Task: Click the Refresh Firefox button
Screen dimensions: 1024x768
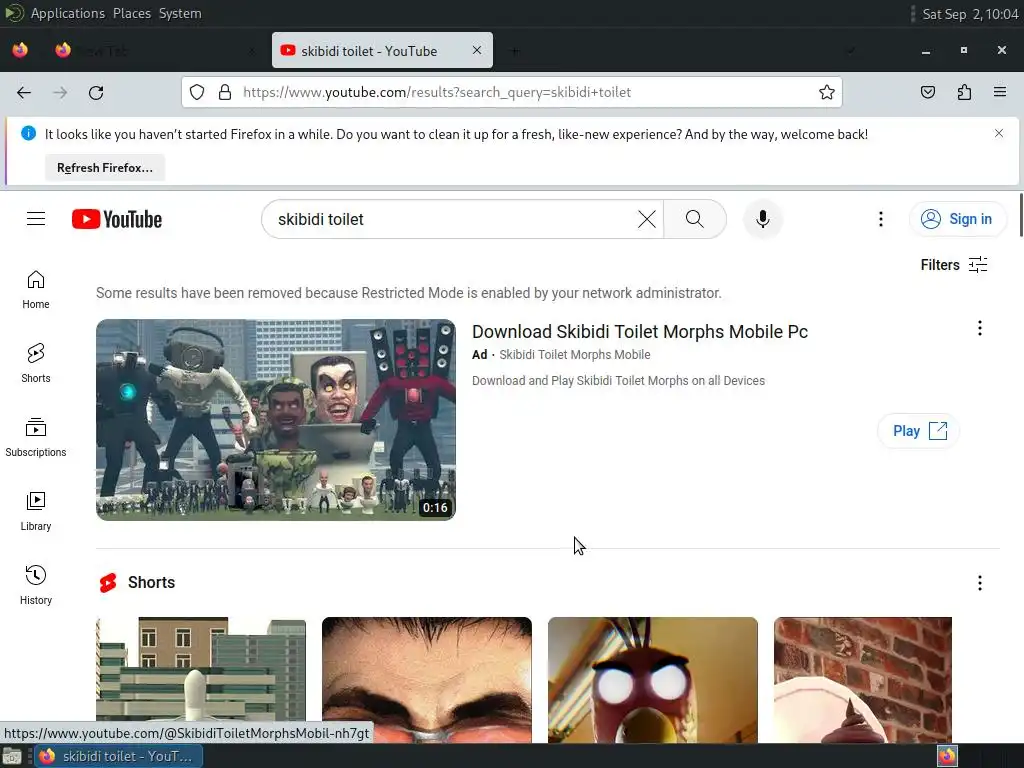Action: click(x=105, y=168)
